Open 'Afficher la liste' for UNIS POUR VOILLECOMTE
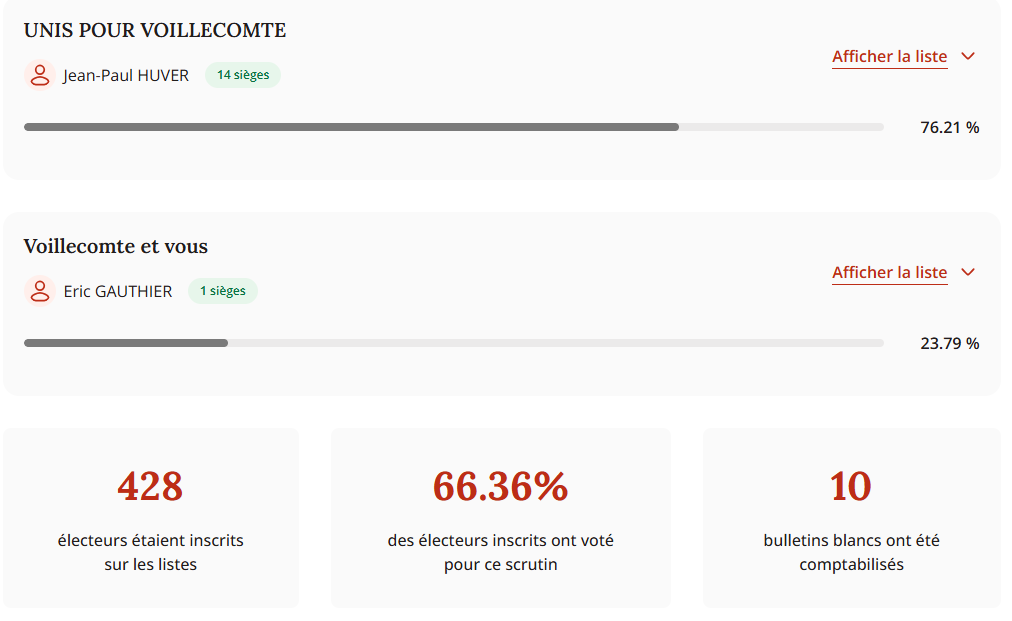 889,57
